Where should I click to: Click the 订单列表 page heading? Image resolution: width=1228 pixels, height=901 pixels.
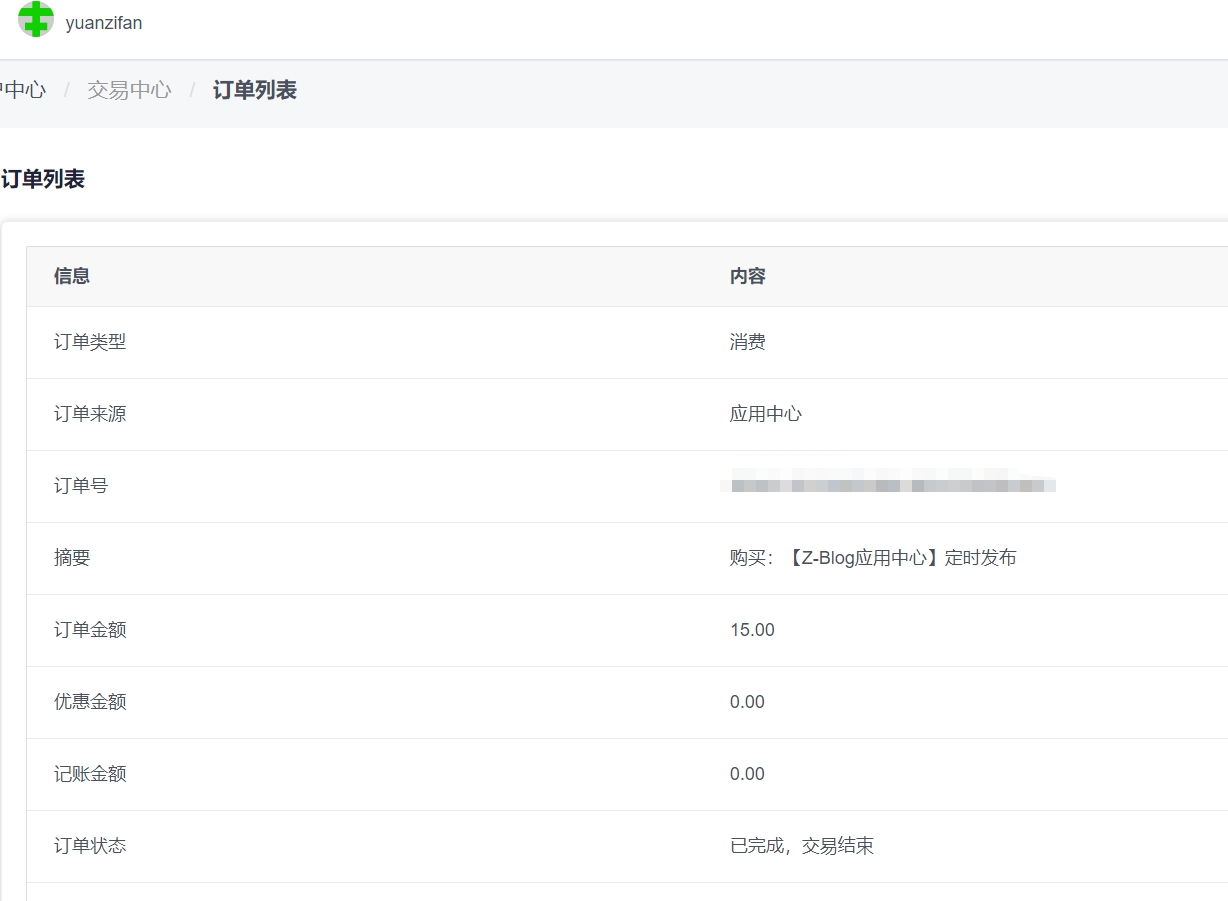[x=43, y=180]
